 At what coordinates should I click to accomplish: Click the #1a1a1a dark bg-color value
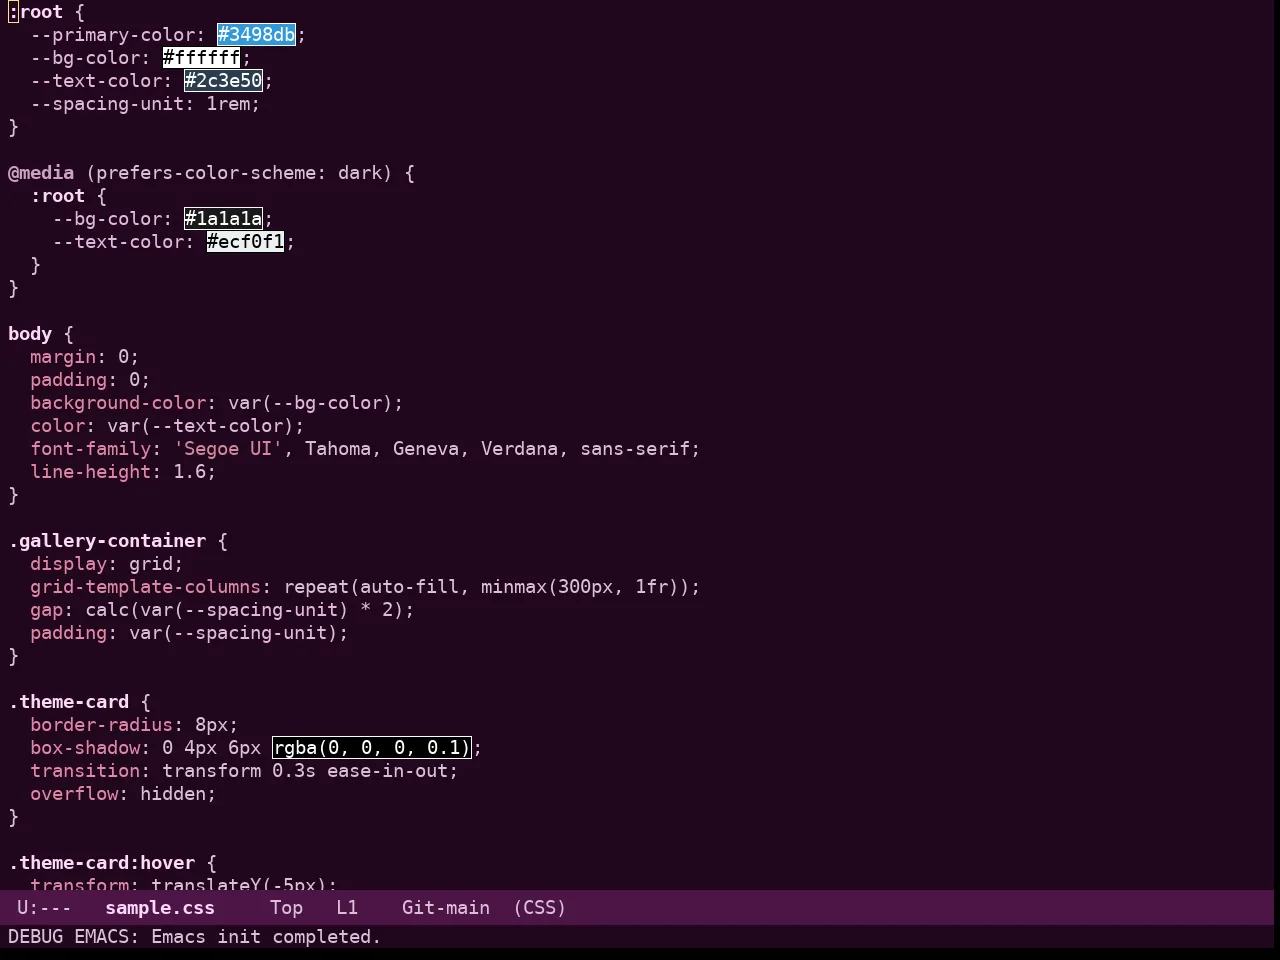tap(224, 219)
